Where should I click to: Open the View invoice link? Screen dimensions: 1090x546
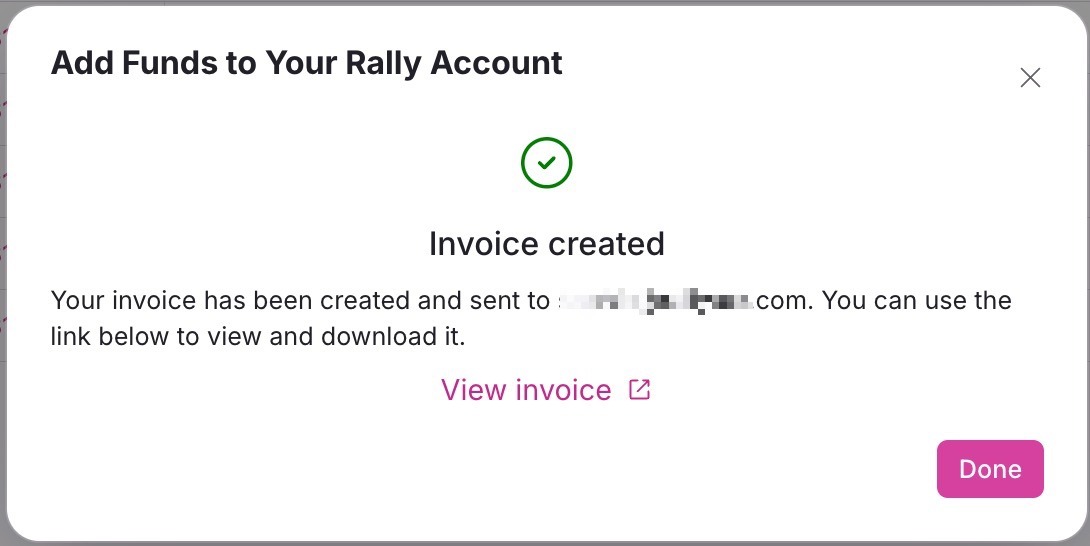click(x=526, y=390)
